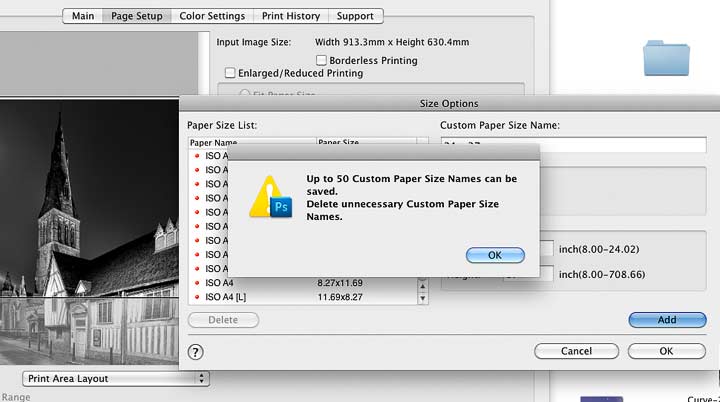Dismiss the alert with its OK button

tap(495, 255)
